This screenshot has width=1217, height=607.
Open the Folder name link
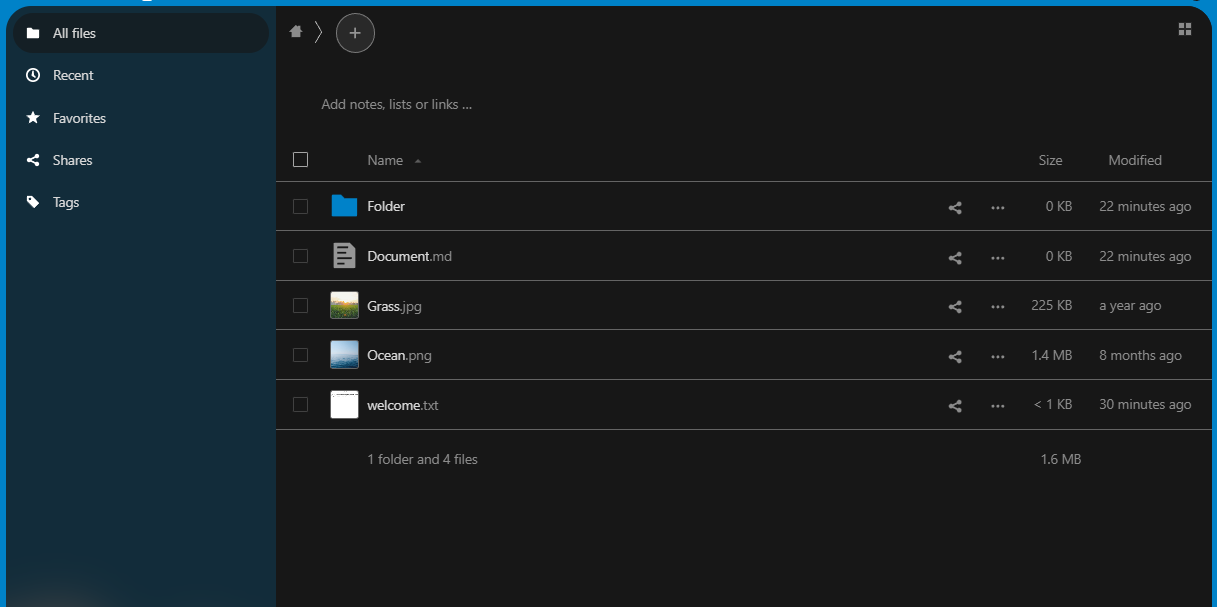(386, 206)
